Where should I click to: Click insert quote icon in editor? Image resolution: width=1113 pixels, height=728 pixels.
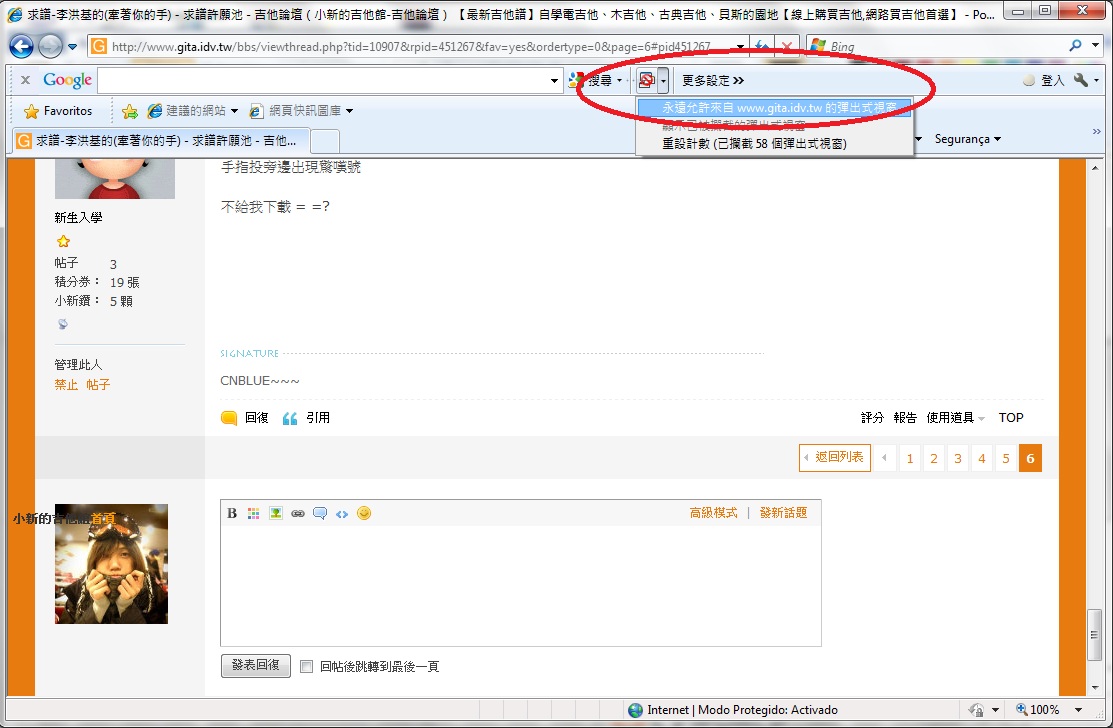pyautogui.click(x=320, y=513)
